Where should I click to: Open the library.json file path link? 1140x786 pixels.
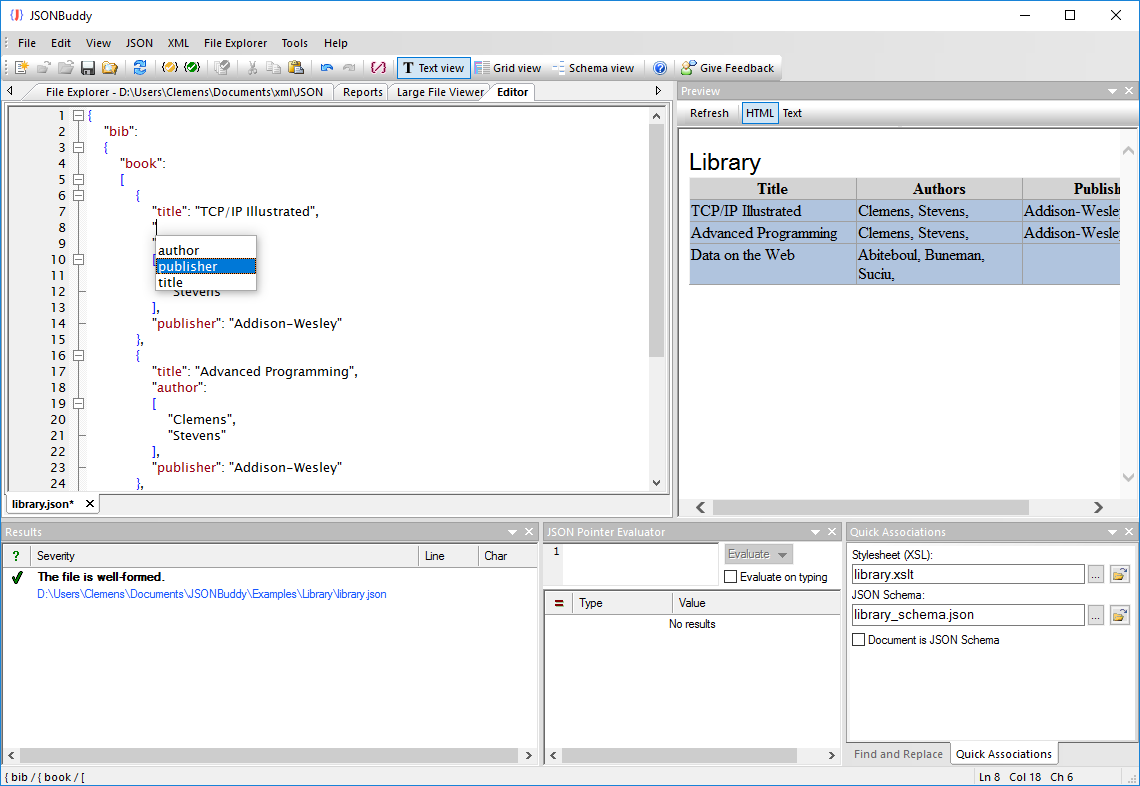pos(212,594)
